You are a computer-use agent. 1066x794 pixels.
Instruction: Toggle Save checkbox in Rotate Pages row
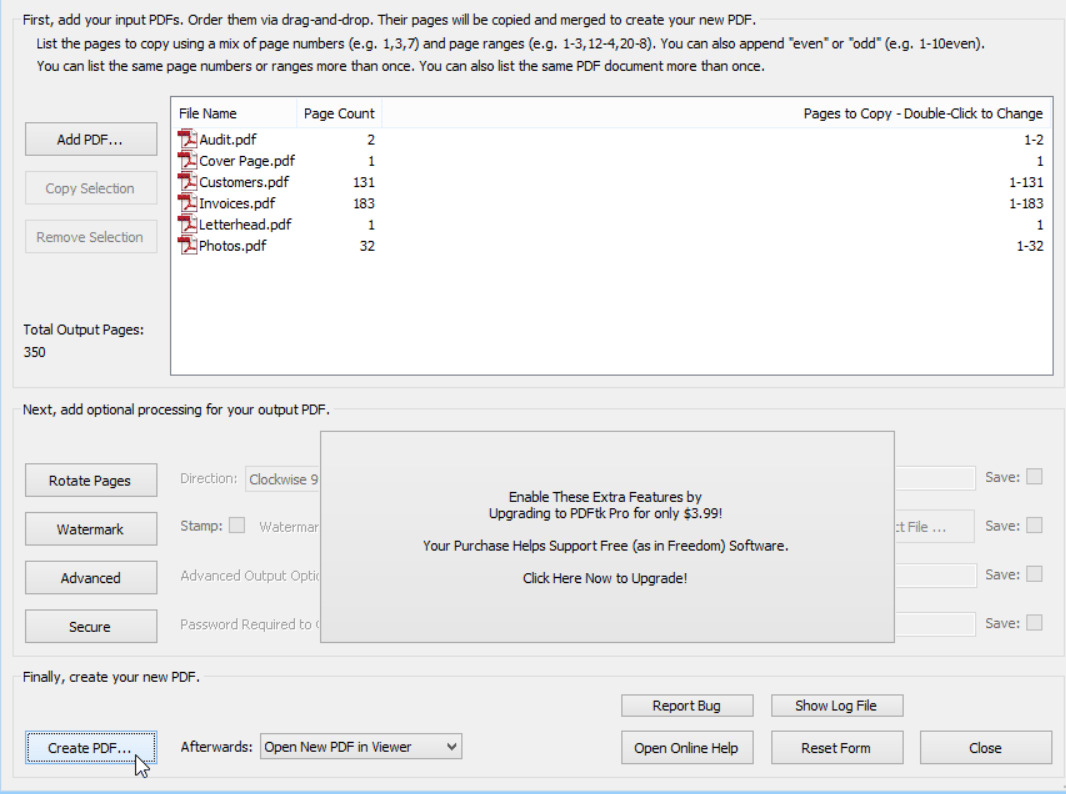pyautogui.click(x=1034, y=477)
